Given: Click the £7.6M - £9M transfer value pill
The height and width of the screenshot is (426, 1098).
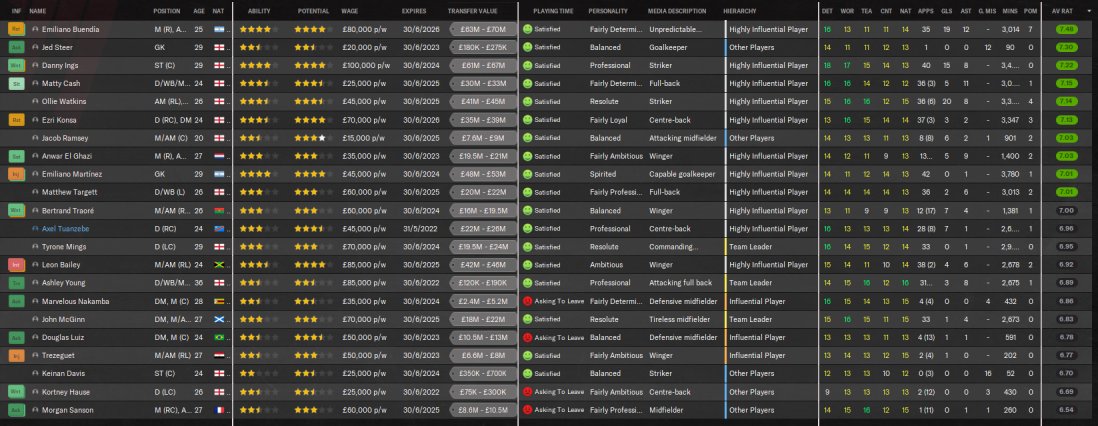Looking at the screenshot, I should (x=483, y=138).
